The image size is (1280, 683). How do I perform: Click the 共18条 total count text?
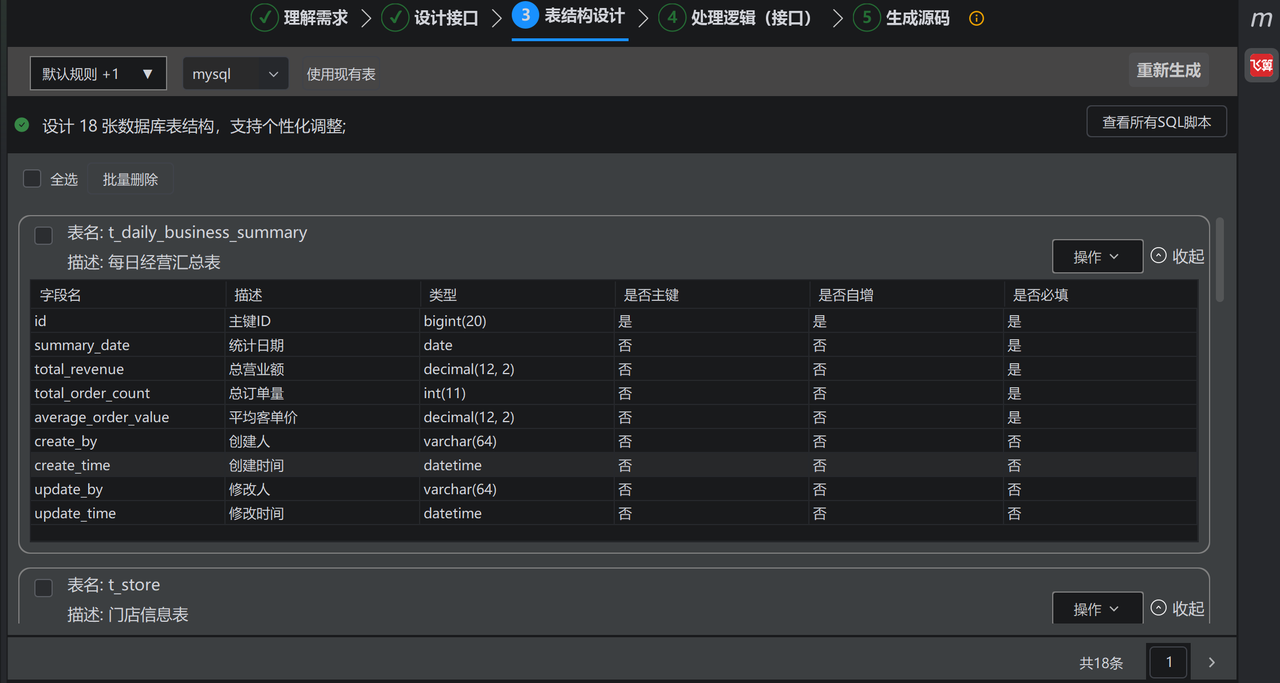tap(1102, 663)
